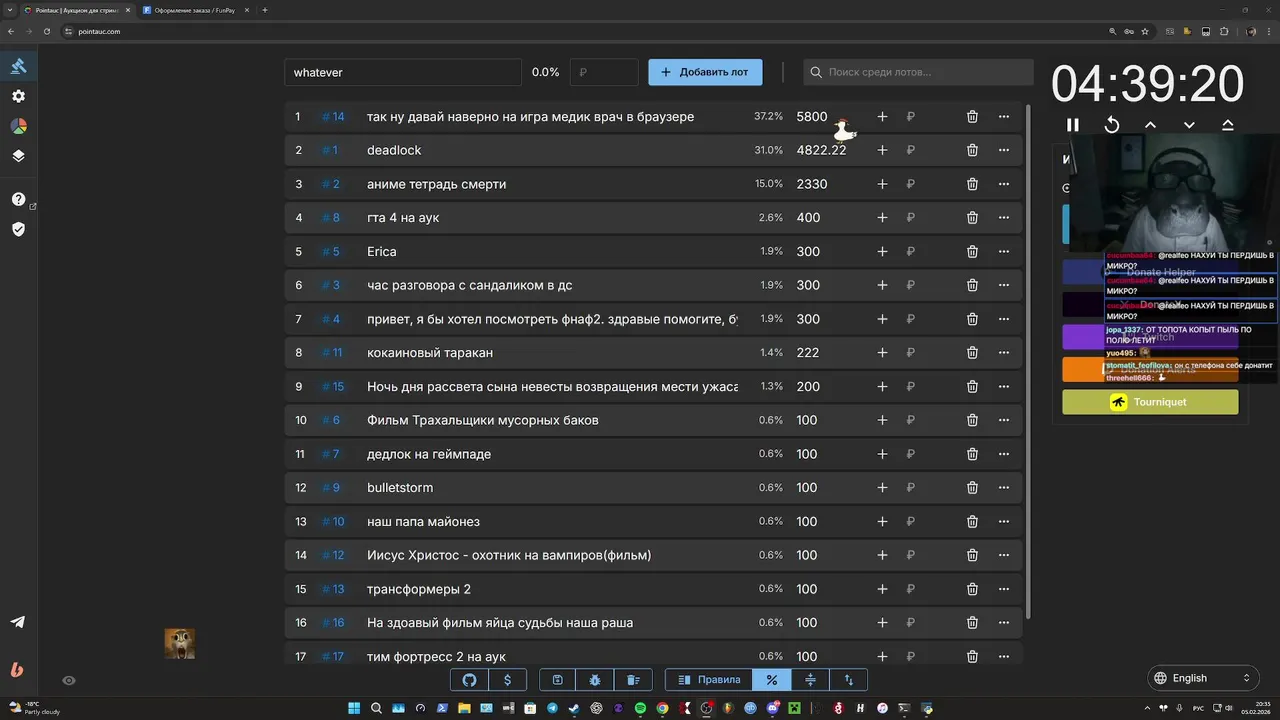Viewport: 1280px width, 720px height.
Task: Click the plus icon on deadlock row
Action: (x=882, y=150)
